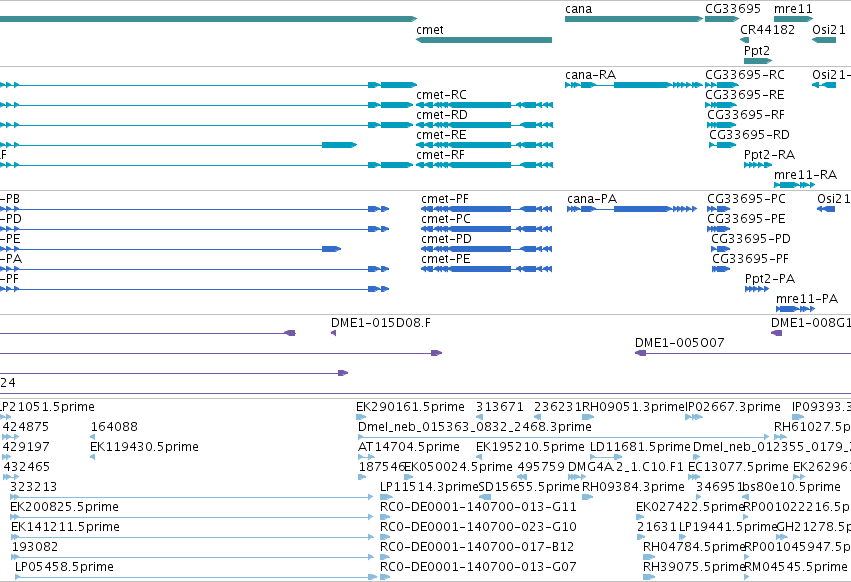Click the 164088 EST feature
The image size is (851, 582).
[x=93, y=437]
